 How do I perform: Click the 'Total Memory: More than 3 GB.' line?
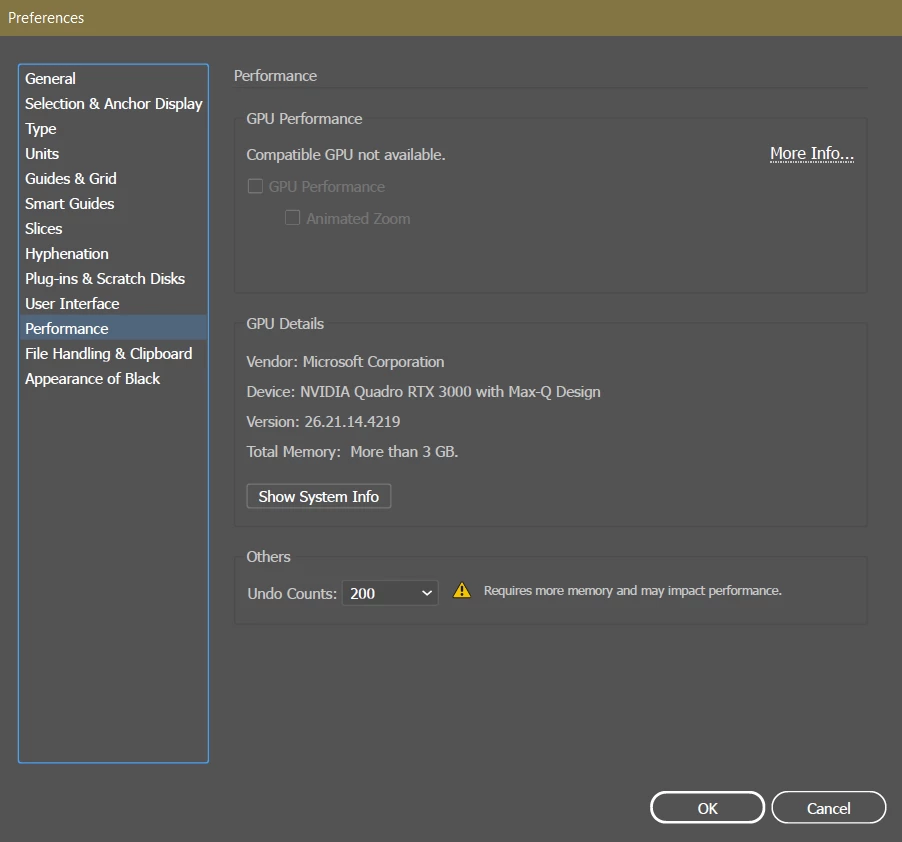(x=352, y=451)
